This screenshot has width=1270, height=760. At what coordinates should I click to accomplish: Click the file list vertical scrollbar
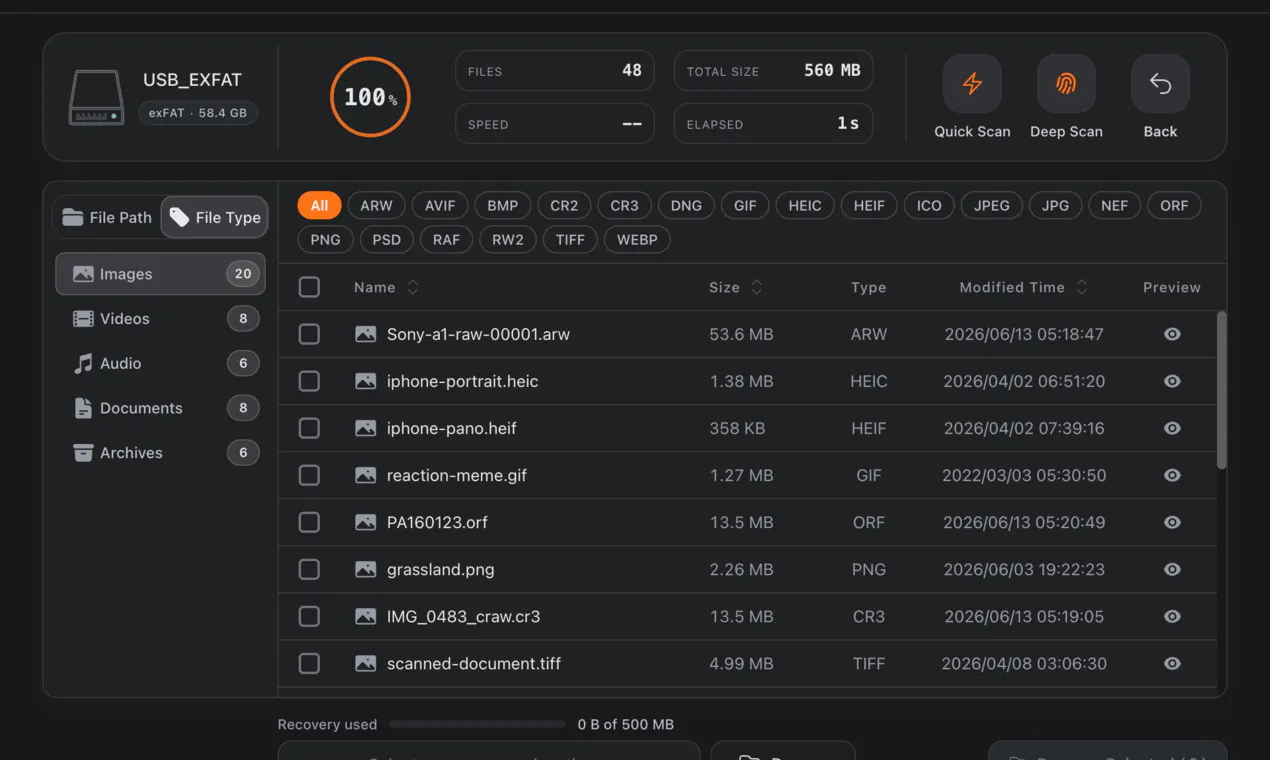click(x=1221, y=390)
